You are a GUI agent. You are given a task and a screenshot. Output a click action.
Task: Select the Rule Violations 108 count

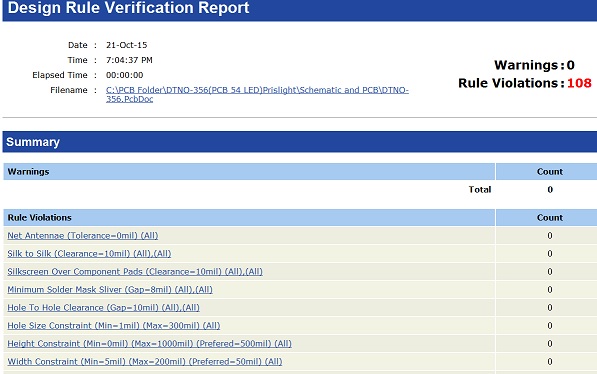[579, 83]
